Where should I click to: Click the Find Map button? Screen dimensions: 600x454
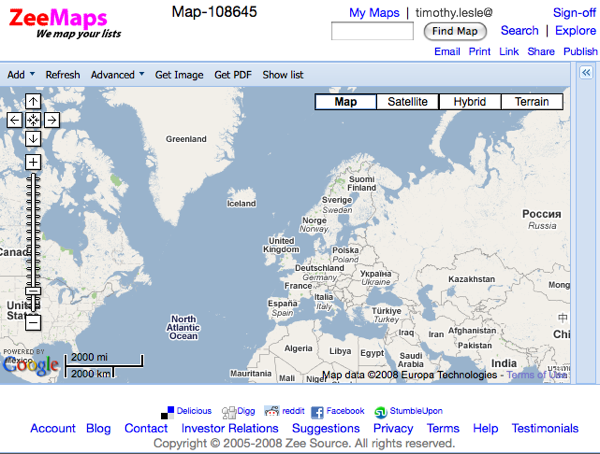[455, 31]
